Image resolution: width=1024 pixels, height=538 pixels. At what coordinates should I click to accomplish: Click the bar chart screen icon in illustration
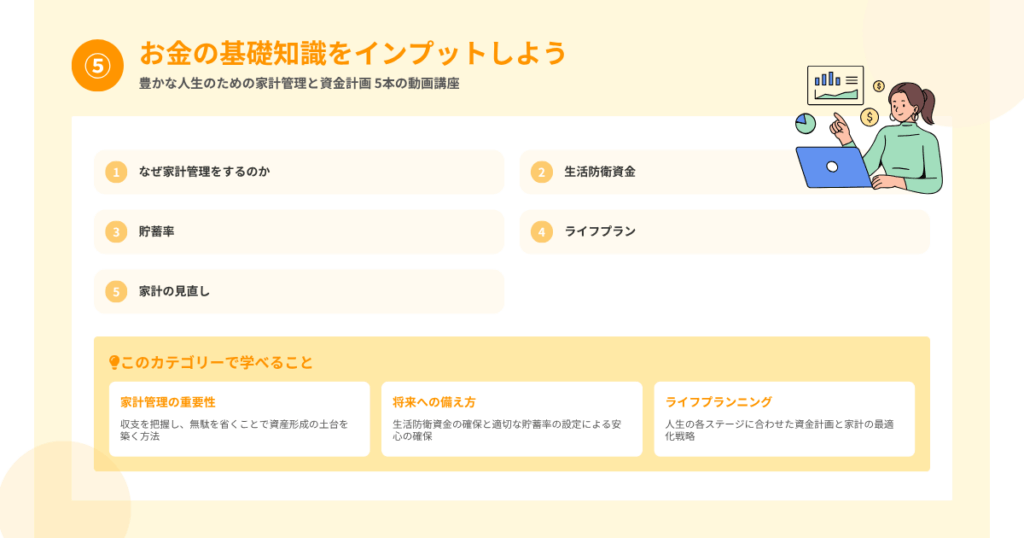pyautogui.click(x=836, y=86)
